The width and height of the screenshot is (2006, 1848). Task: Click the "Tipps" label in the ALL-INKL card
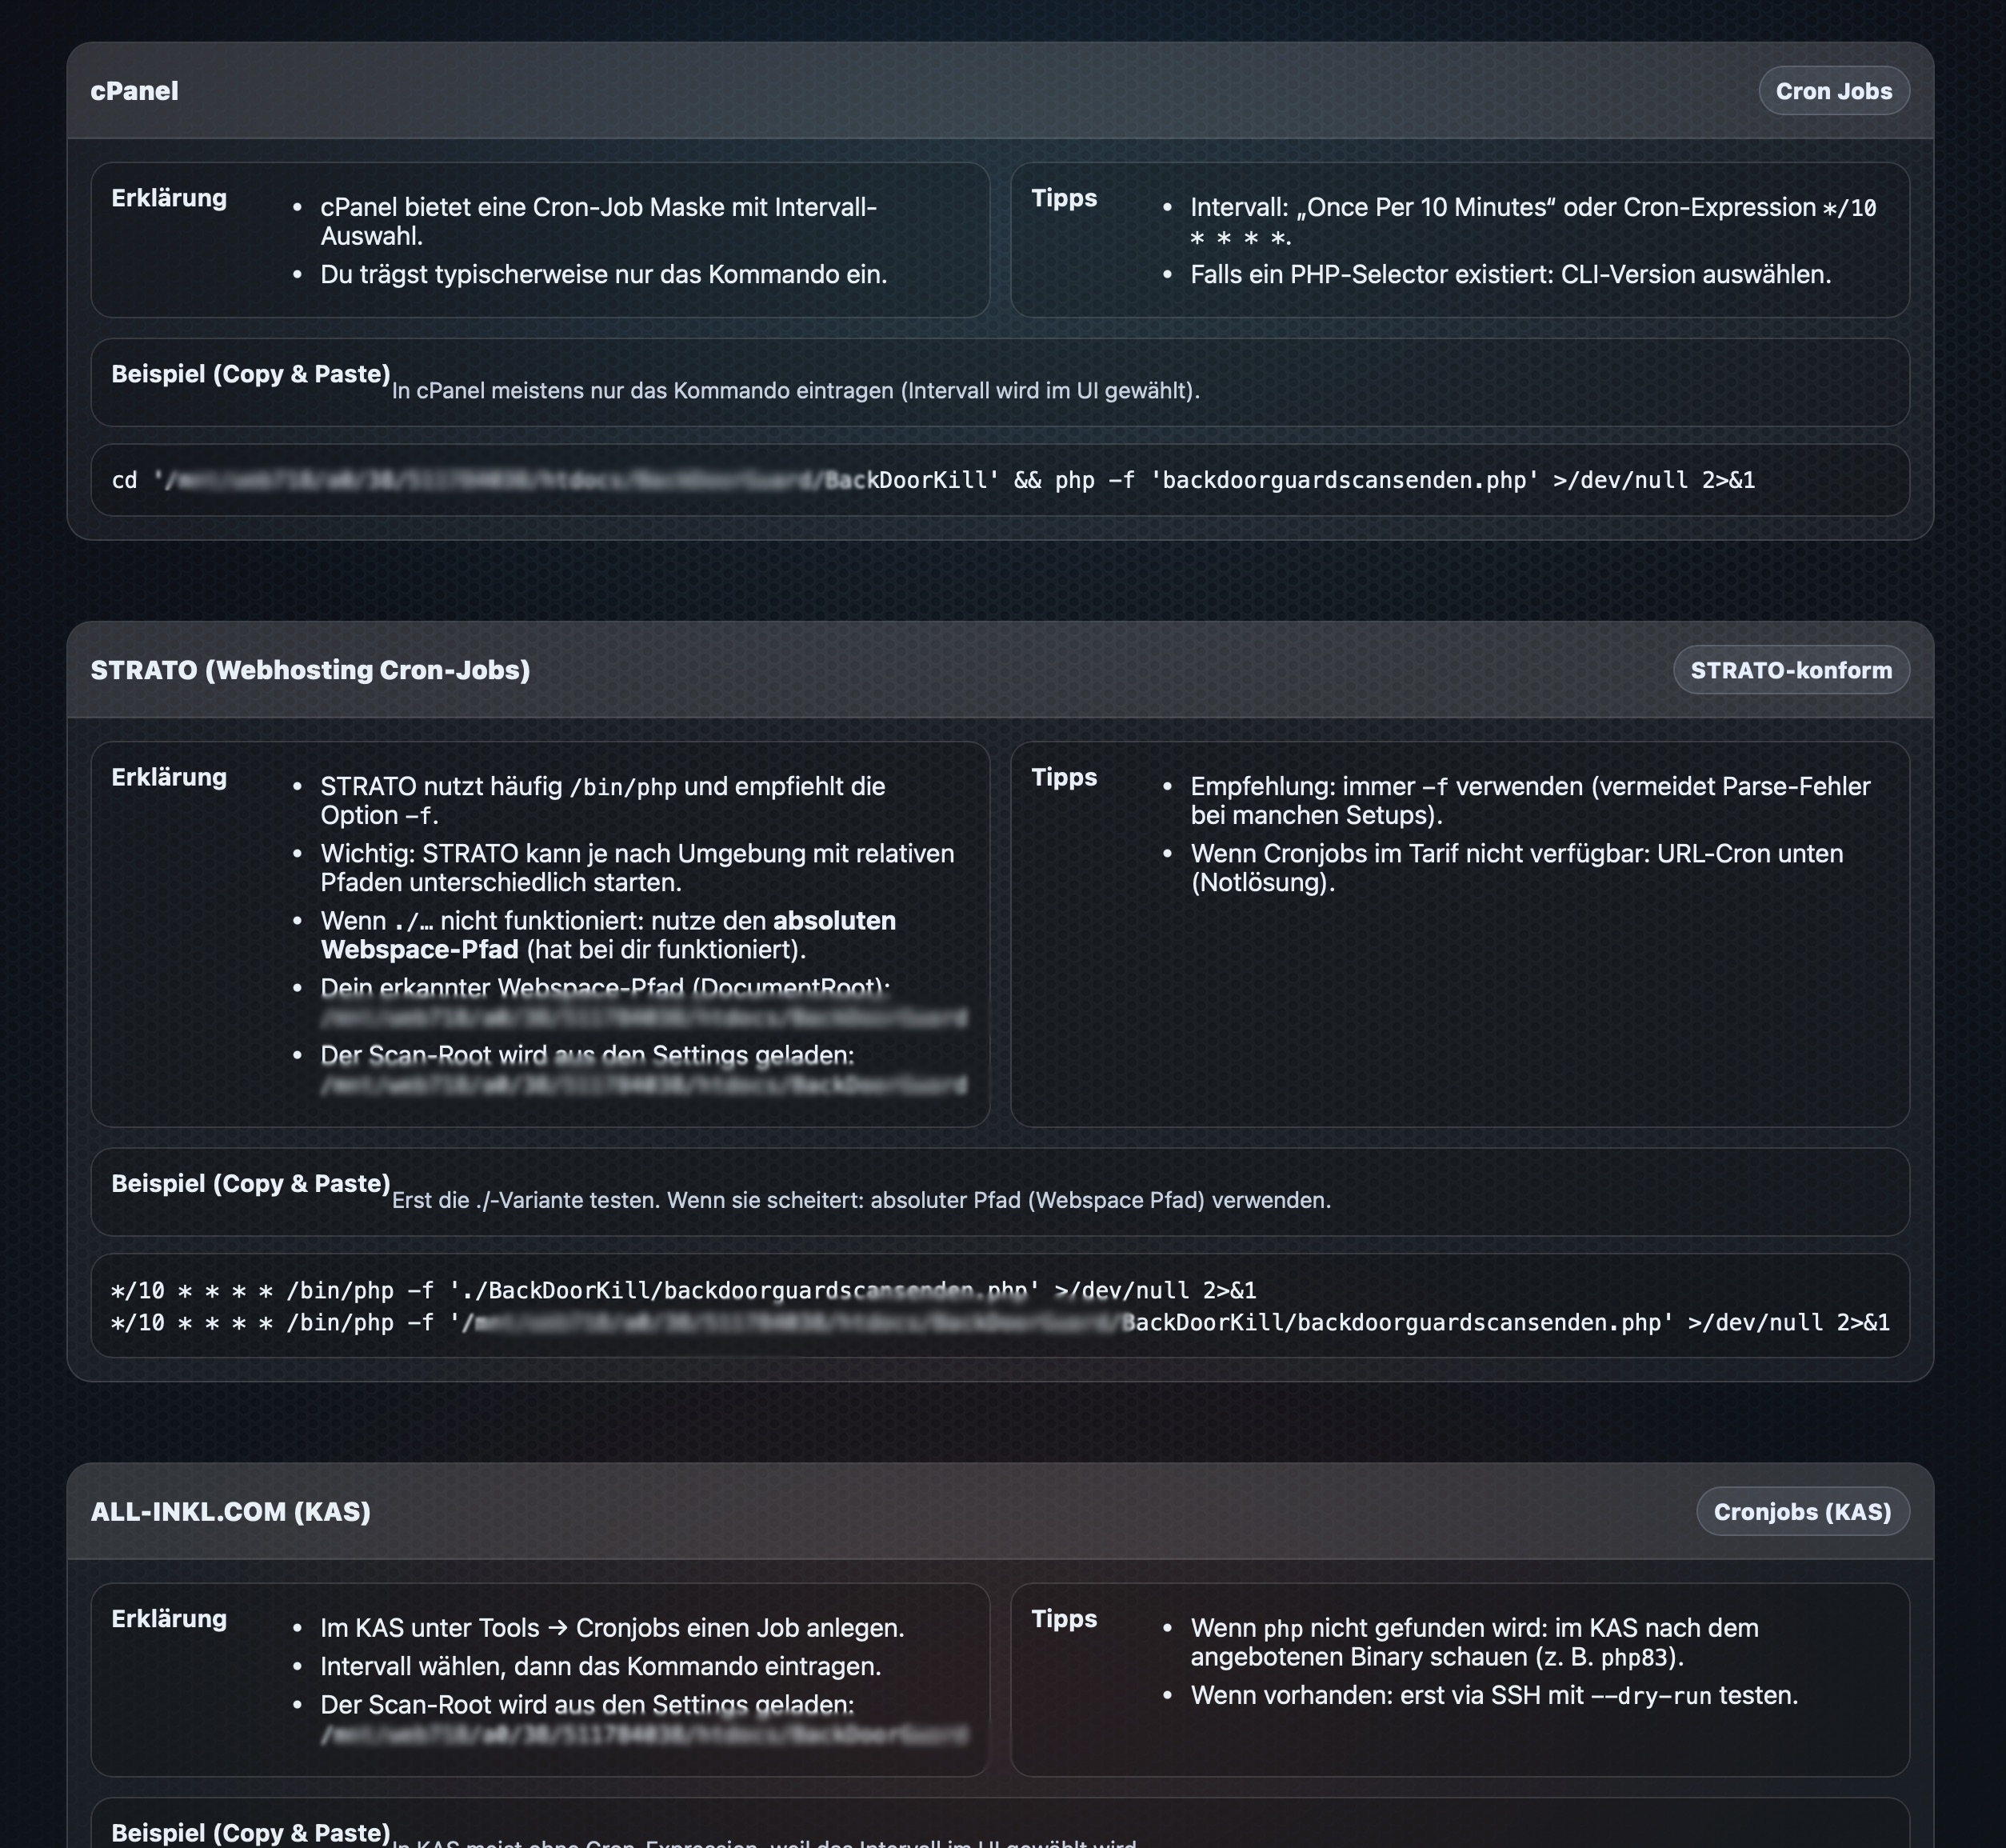(x=1064, y=1618)
